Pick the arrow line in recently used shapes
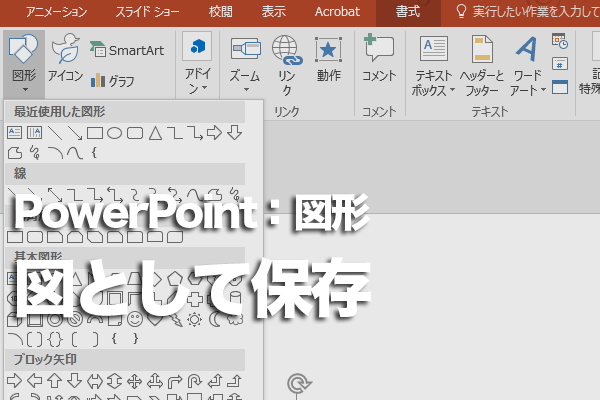The height and width of the screenshot is (400, 600). click(75, 133)
